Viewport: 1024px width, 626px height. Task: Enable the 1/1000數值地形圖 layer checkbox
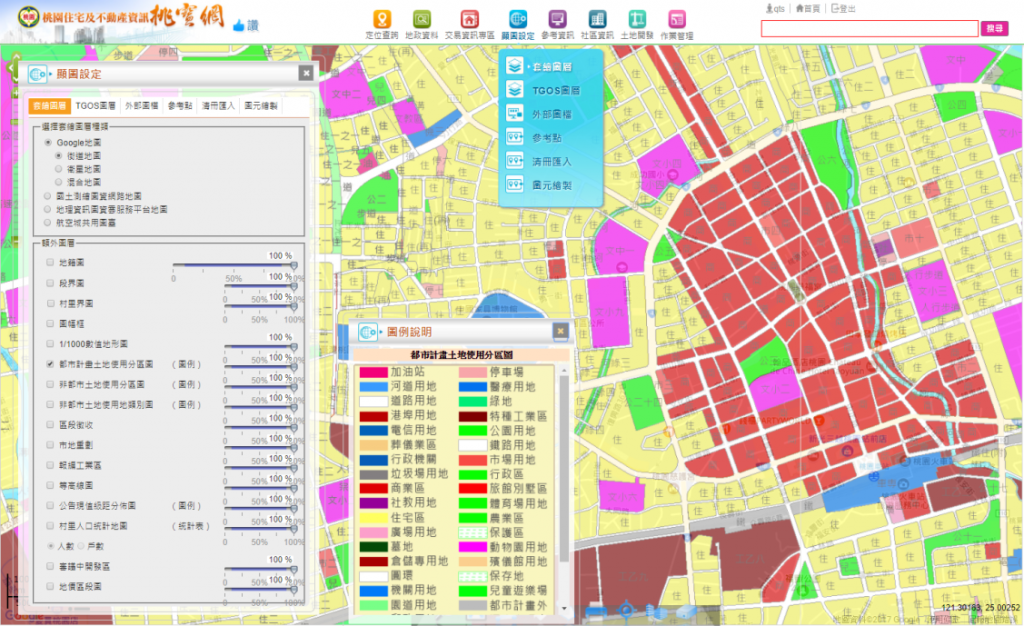(50, 344)
